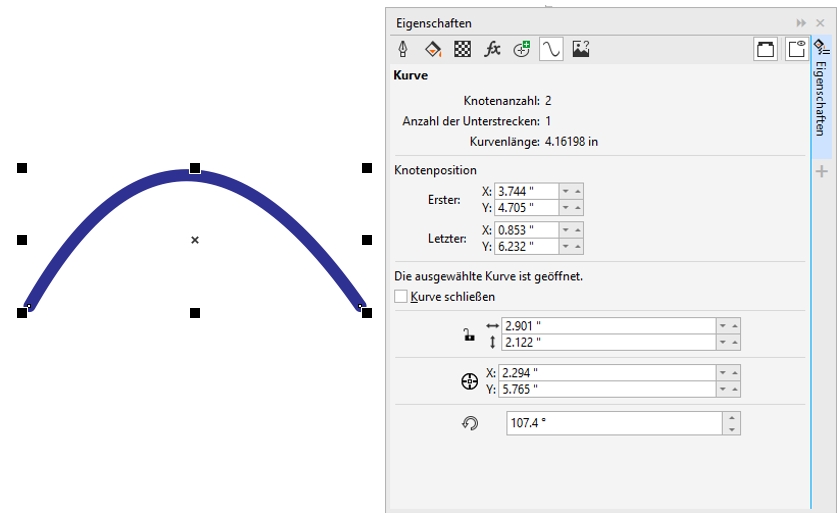Viewport: 838px width, 513px height.
Task: Open the Outline (pen nib) properties tab
Action: coord(403,49)
